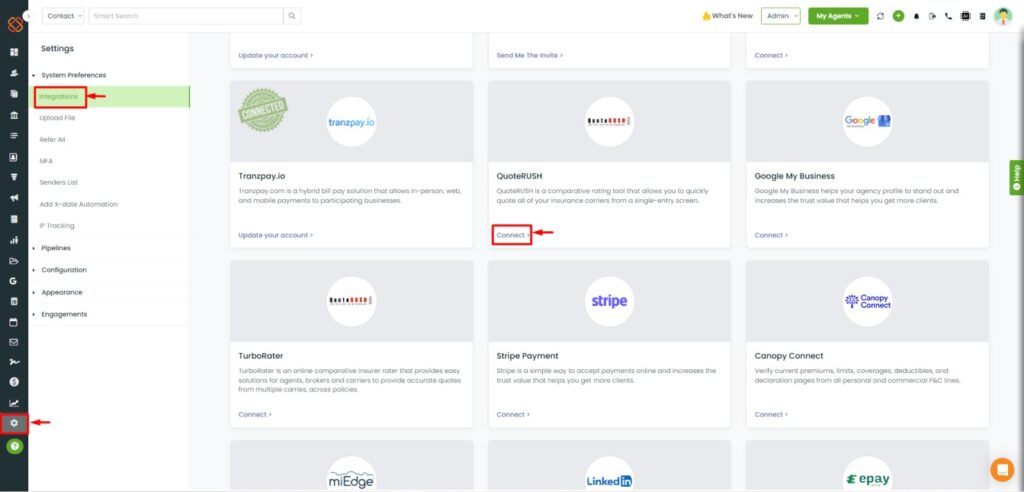Screen dimensions: 1024x492
Task: Open the calendar icon in sidebar
Action: coord(14,322)
